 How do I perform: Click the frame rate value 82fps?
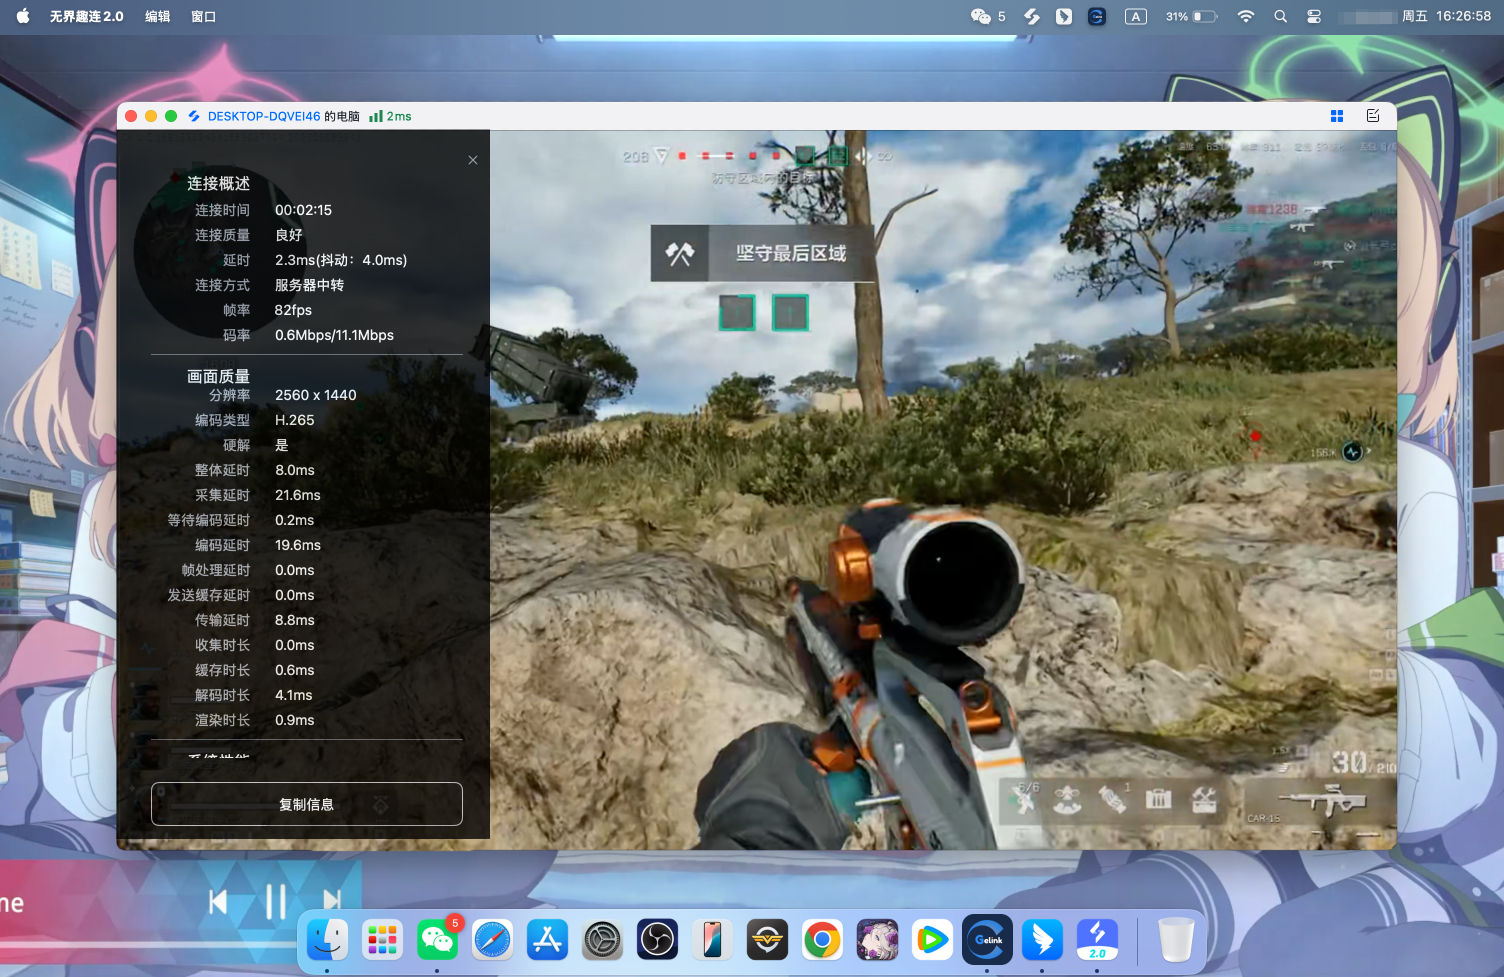tap(294, 310)
